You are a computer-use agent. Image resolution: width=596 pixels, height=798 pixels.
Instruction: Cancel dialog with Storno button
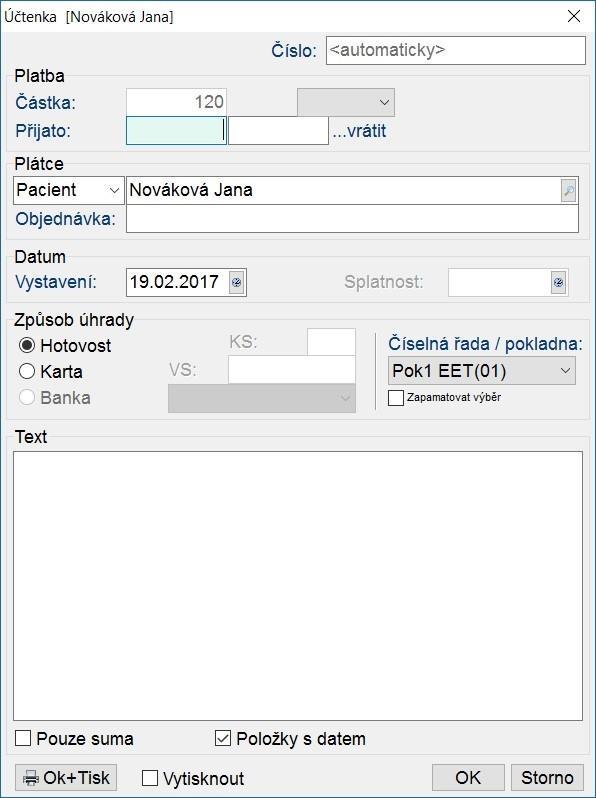[547, 777]
